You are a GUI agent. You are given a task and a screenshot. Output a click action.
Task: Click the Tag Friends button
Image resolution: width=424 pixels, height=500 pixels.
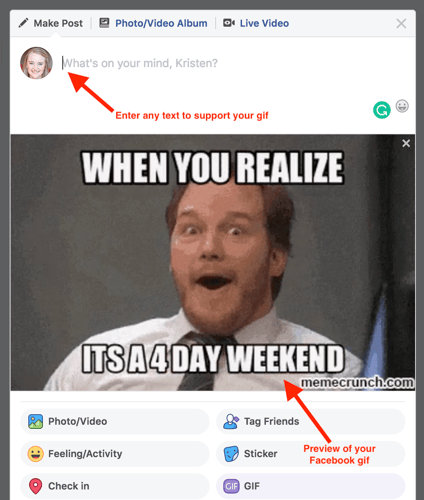[x=310, y=421]
